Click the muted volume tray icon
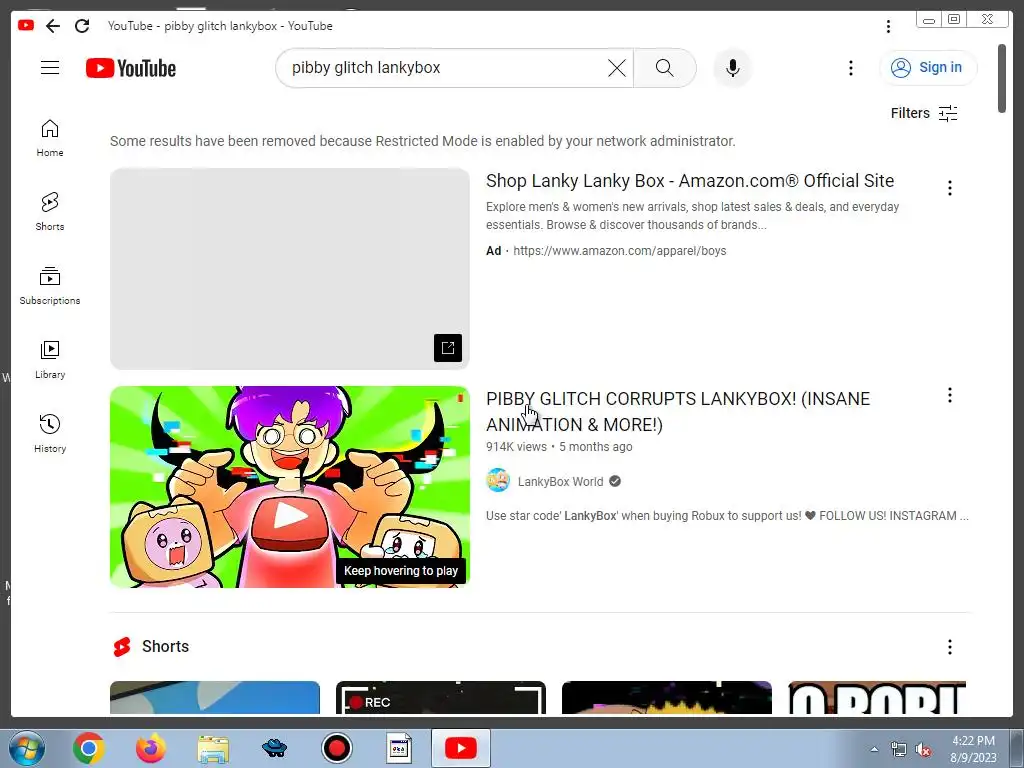 (922, 749)
